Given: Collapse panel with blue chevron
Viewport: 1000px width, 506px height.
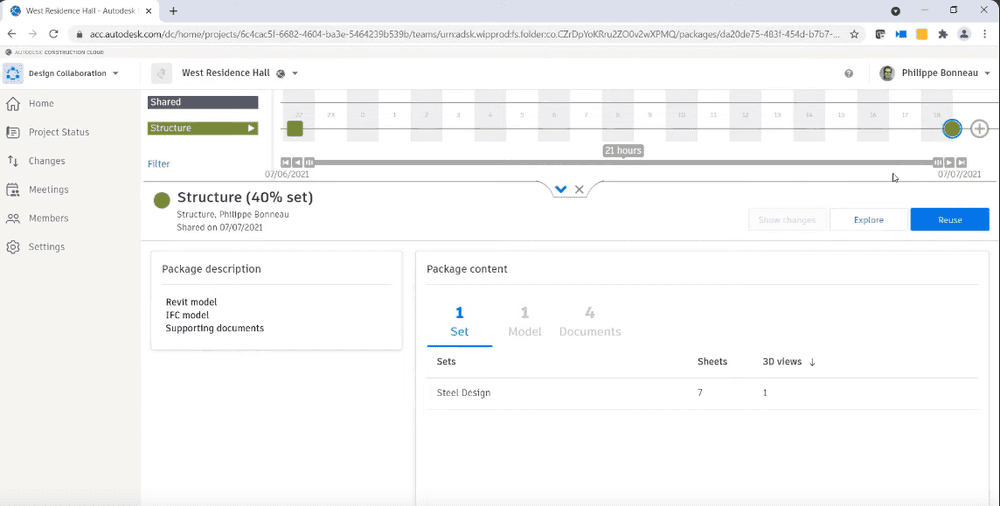Looking at the screenshot, I should tap(561, 189).
